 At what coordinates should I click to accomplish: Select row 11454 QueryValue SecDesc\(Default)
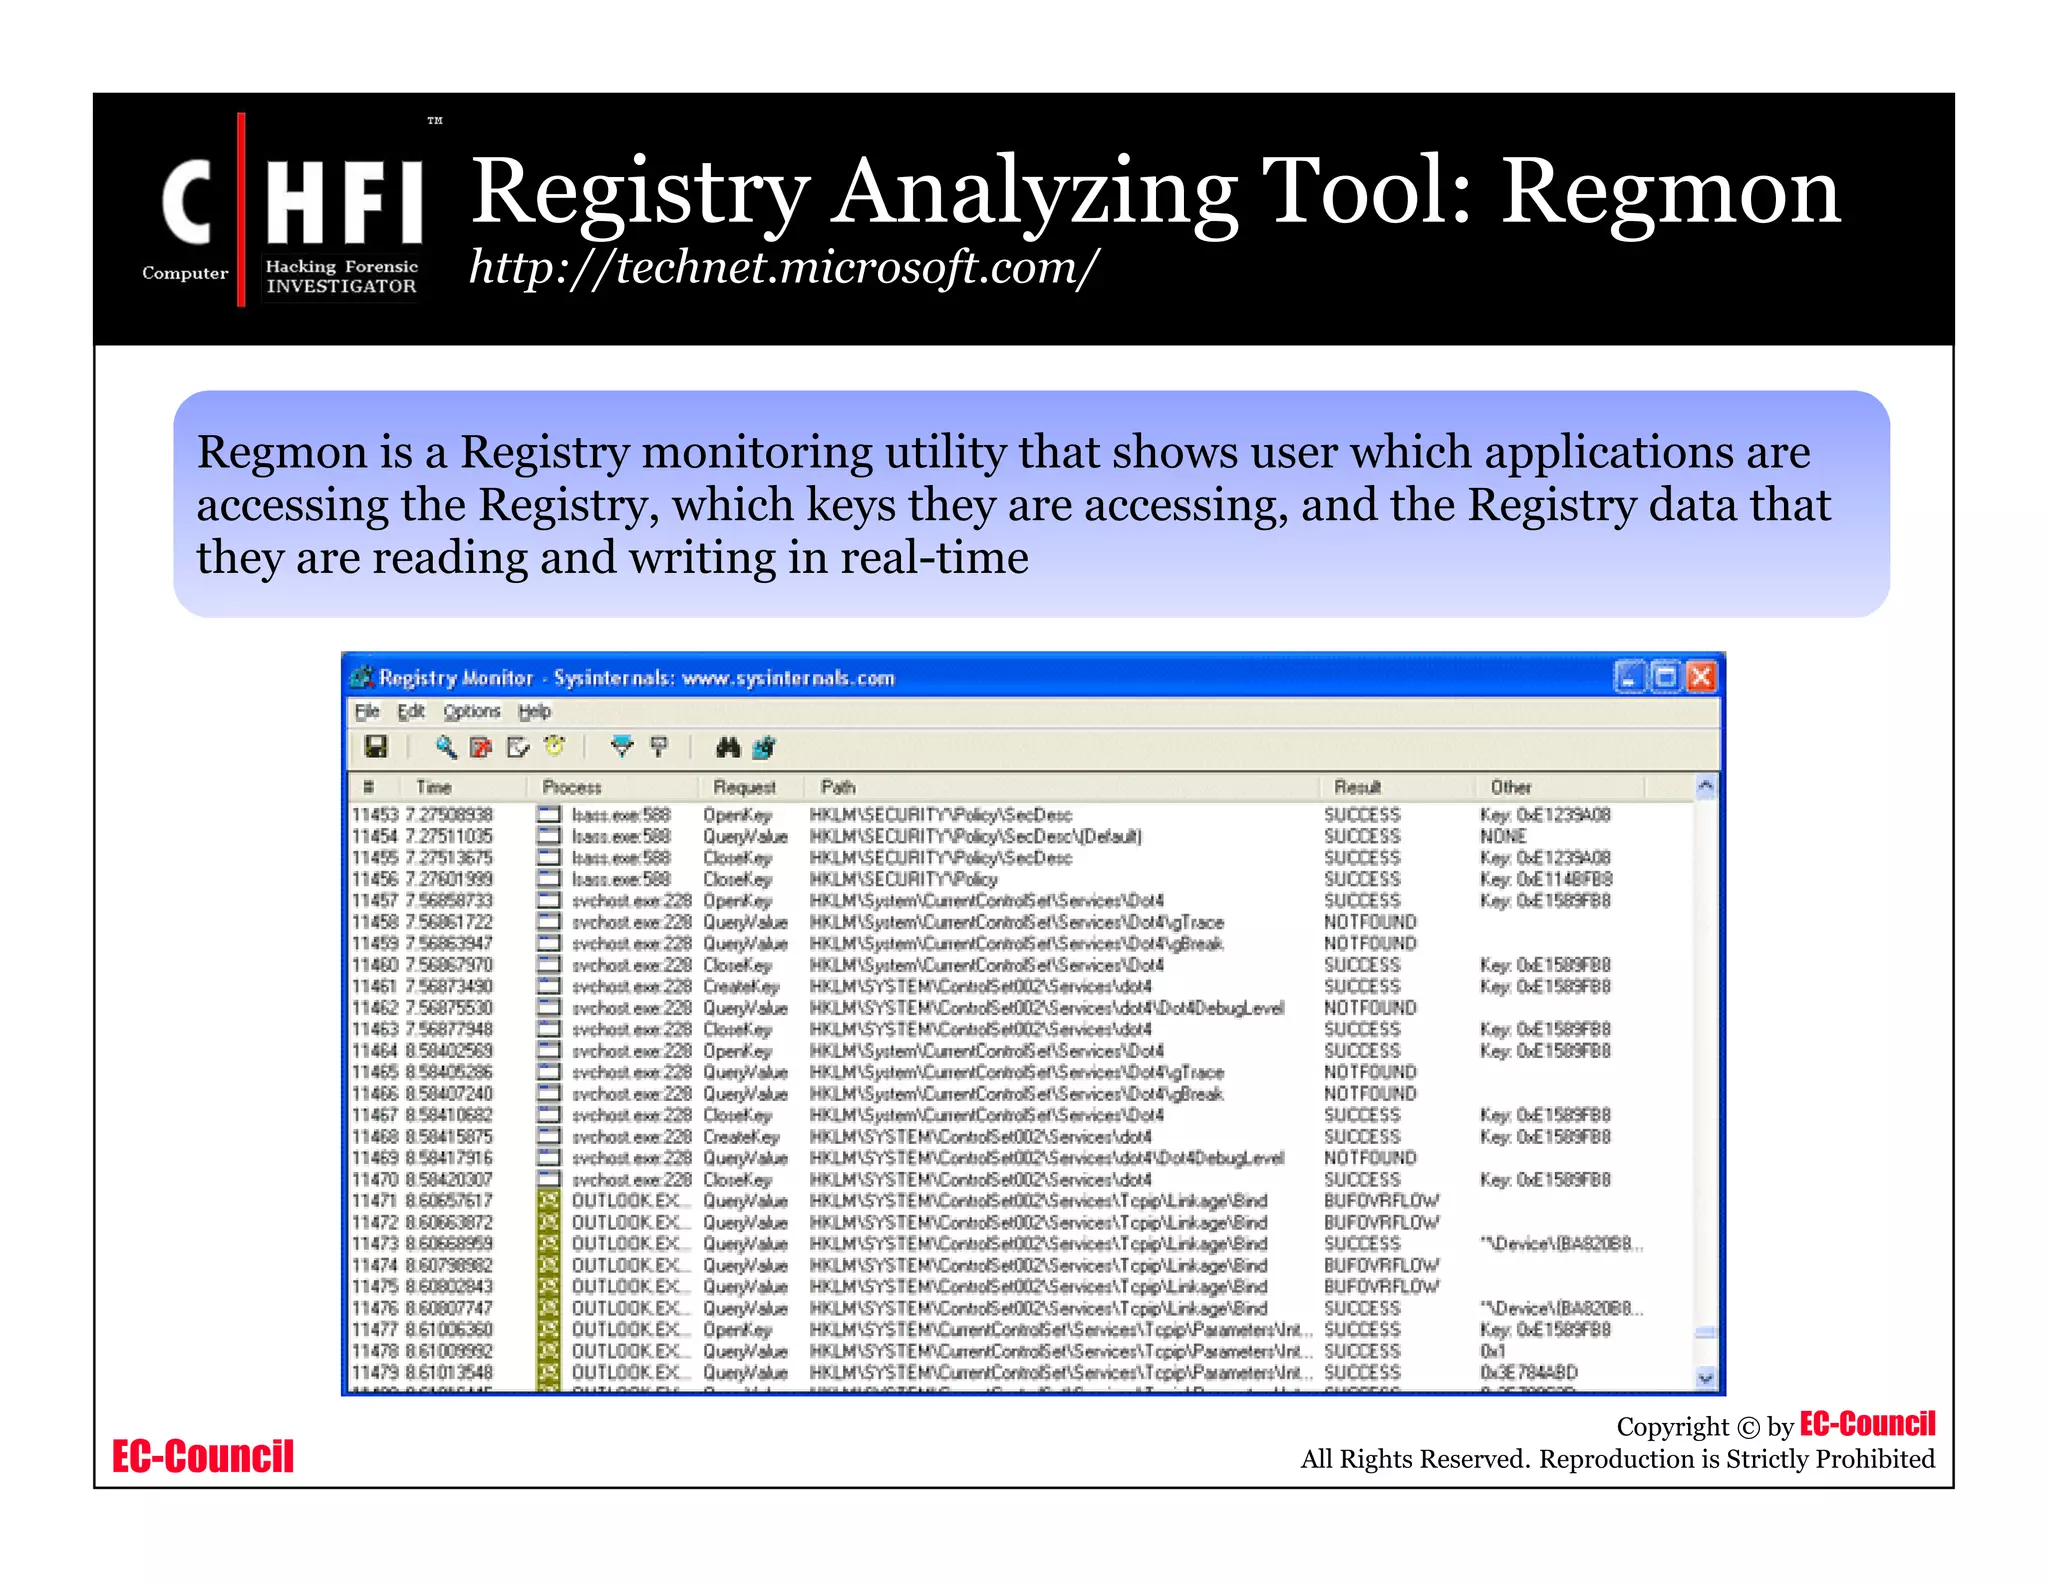pos(1020,836)
